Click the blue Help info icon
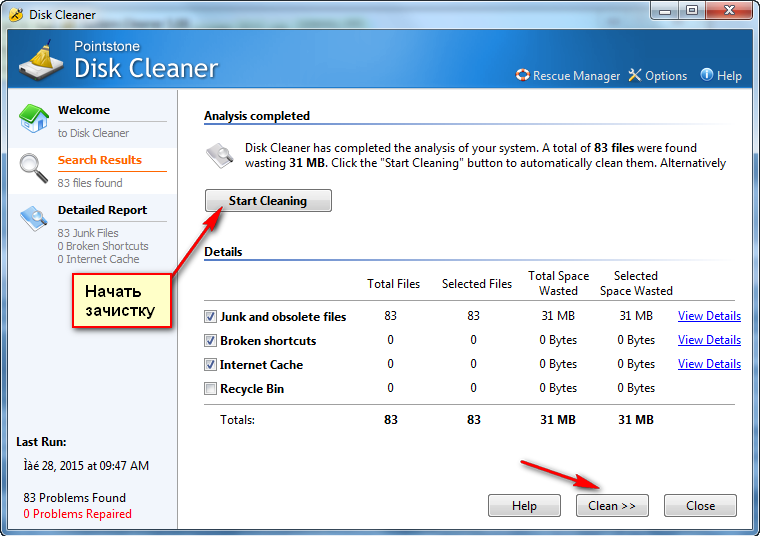 click(707, 75)
